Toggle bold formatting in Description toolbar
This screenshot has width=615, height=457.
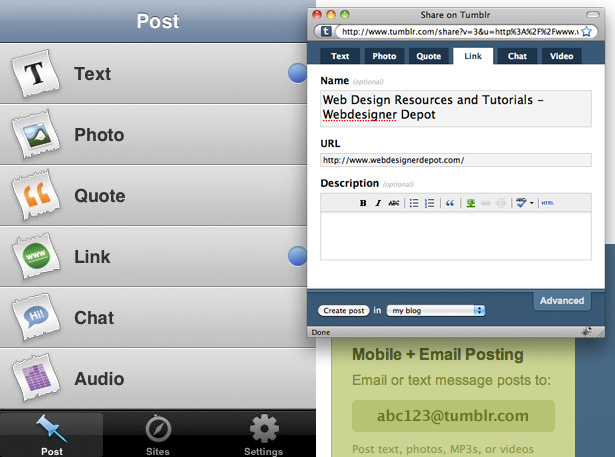pyautogui.click(x=363, y=203)
